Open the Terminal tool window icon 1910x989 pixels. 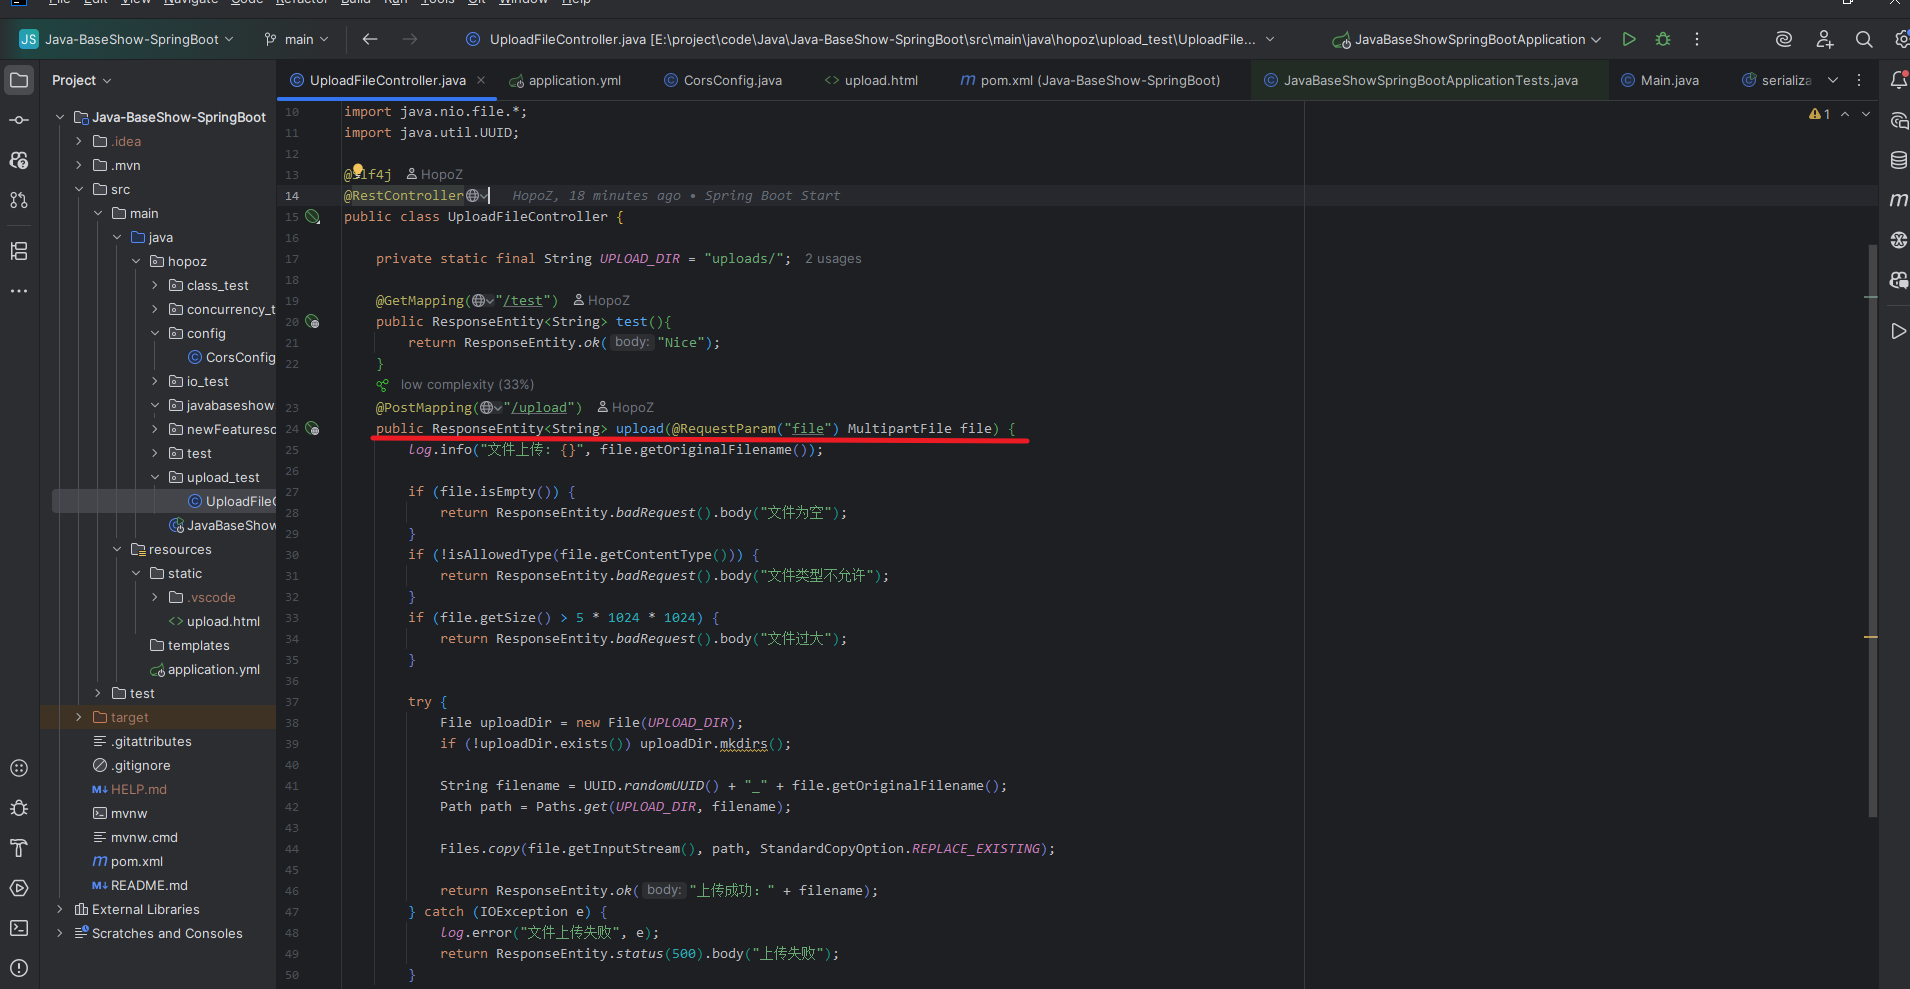point(19,928)
